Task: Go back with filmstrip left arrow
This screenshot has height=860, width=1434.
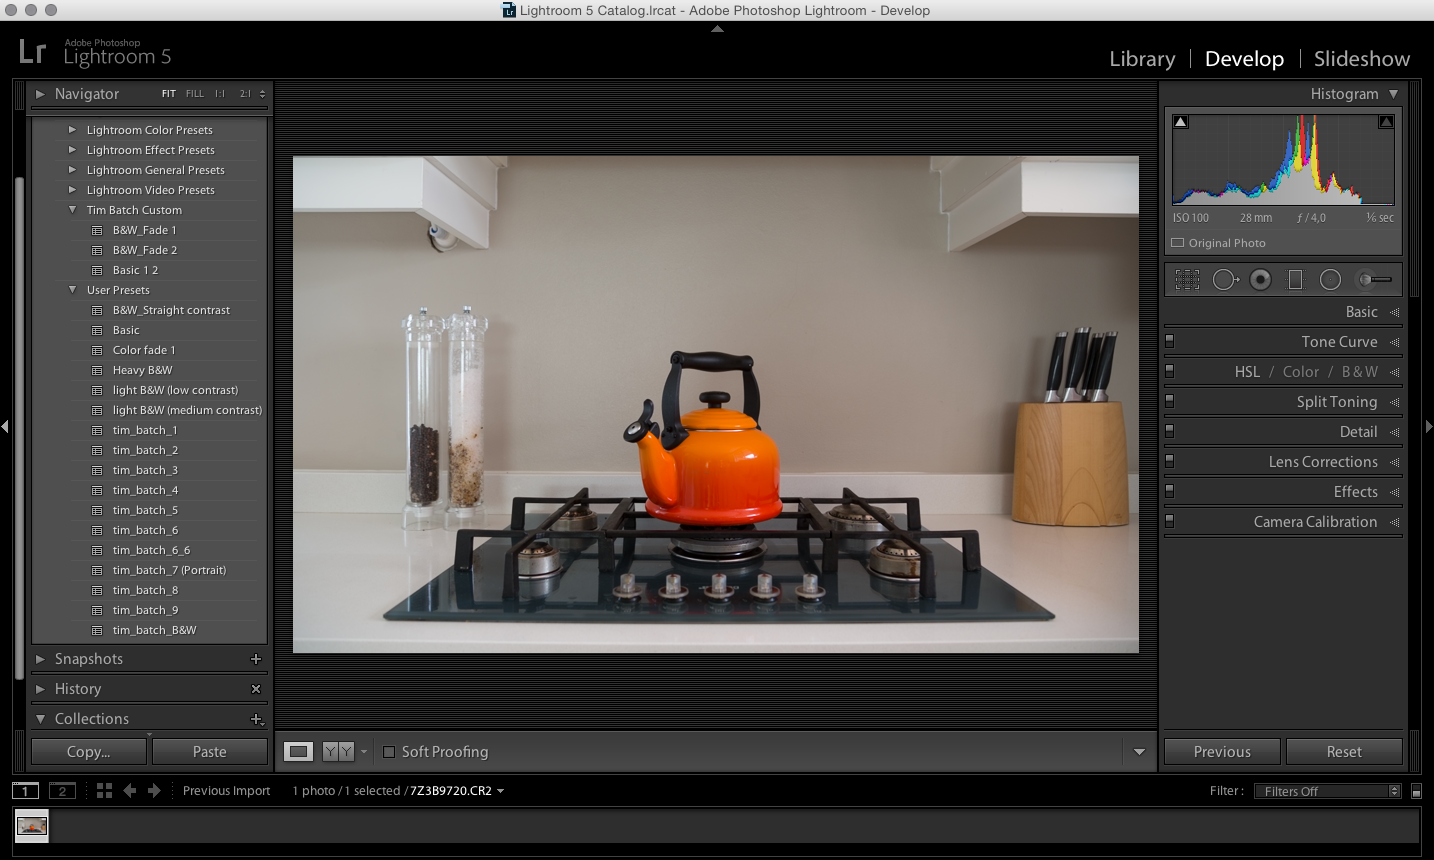Action: tap(130, 791)
